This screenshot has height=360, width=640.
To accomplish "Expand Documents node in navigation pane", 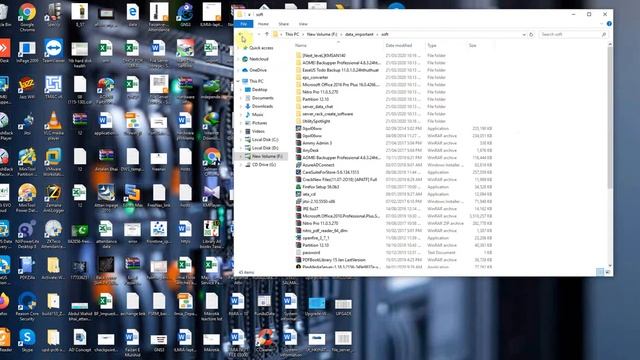I will 241,98.
